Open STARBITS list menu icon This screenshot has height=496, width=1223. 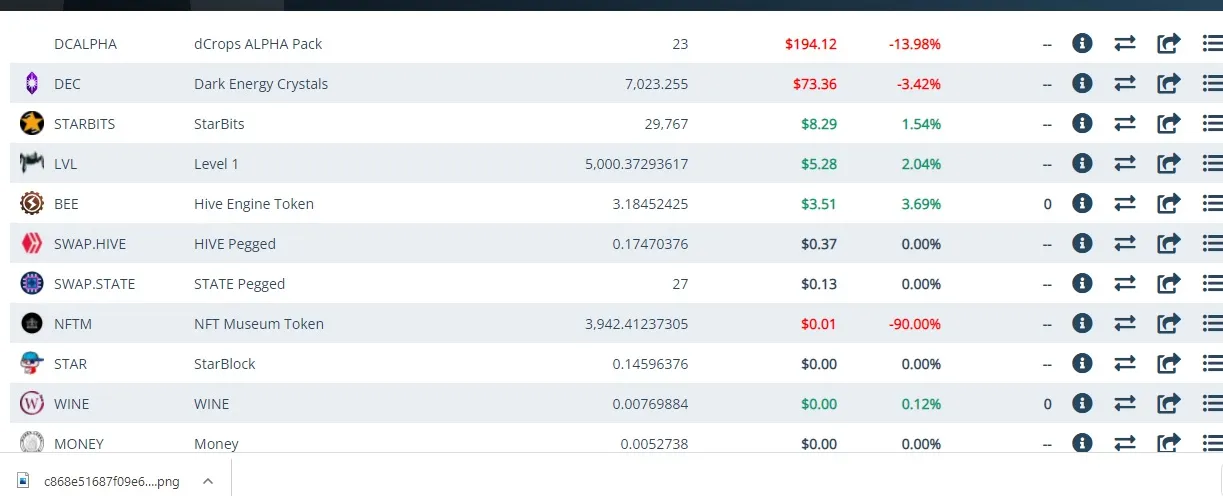click(1212, 124)
